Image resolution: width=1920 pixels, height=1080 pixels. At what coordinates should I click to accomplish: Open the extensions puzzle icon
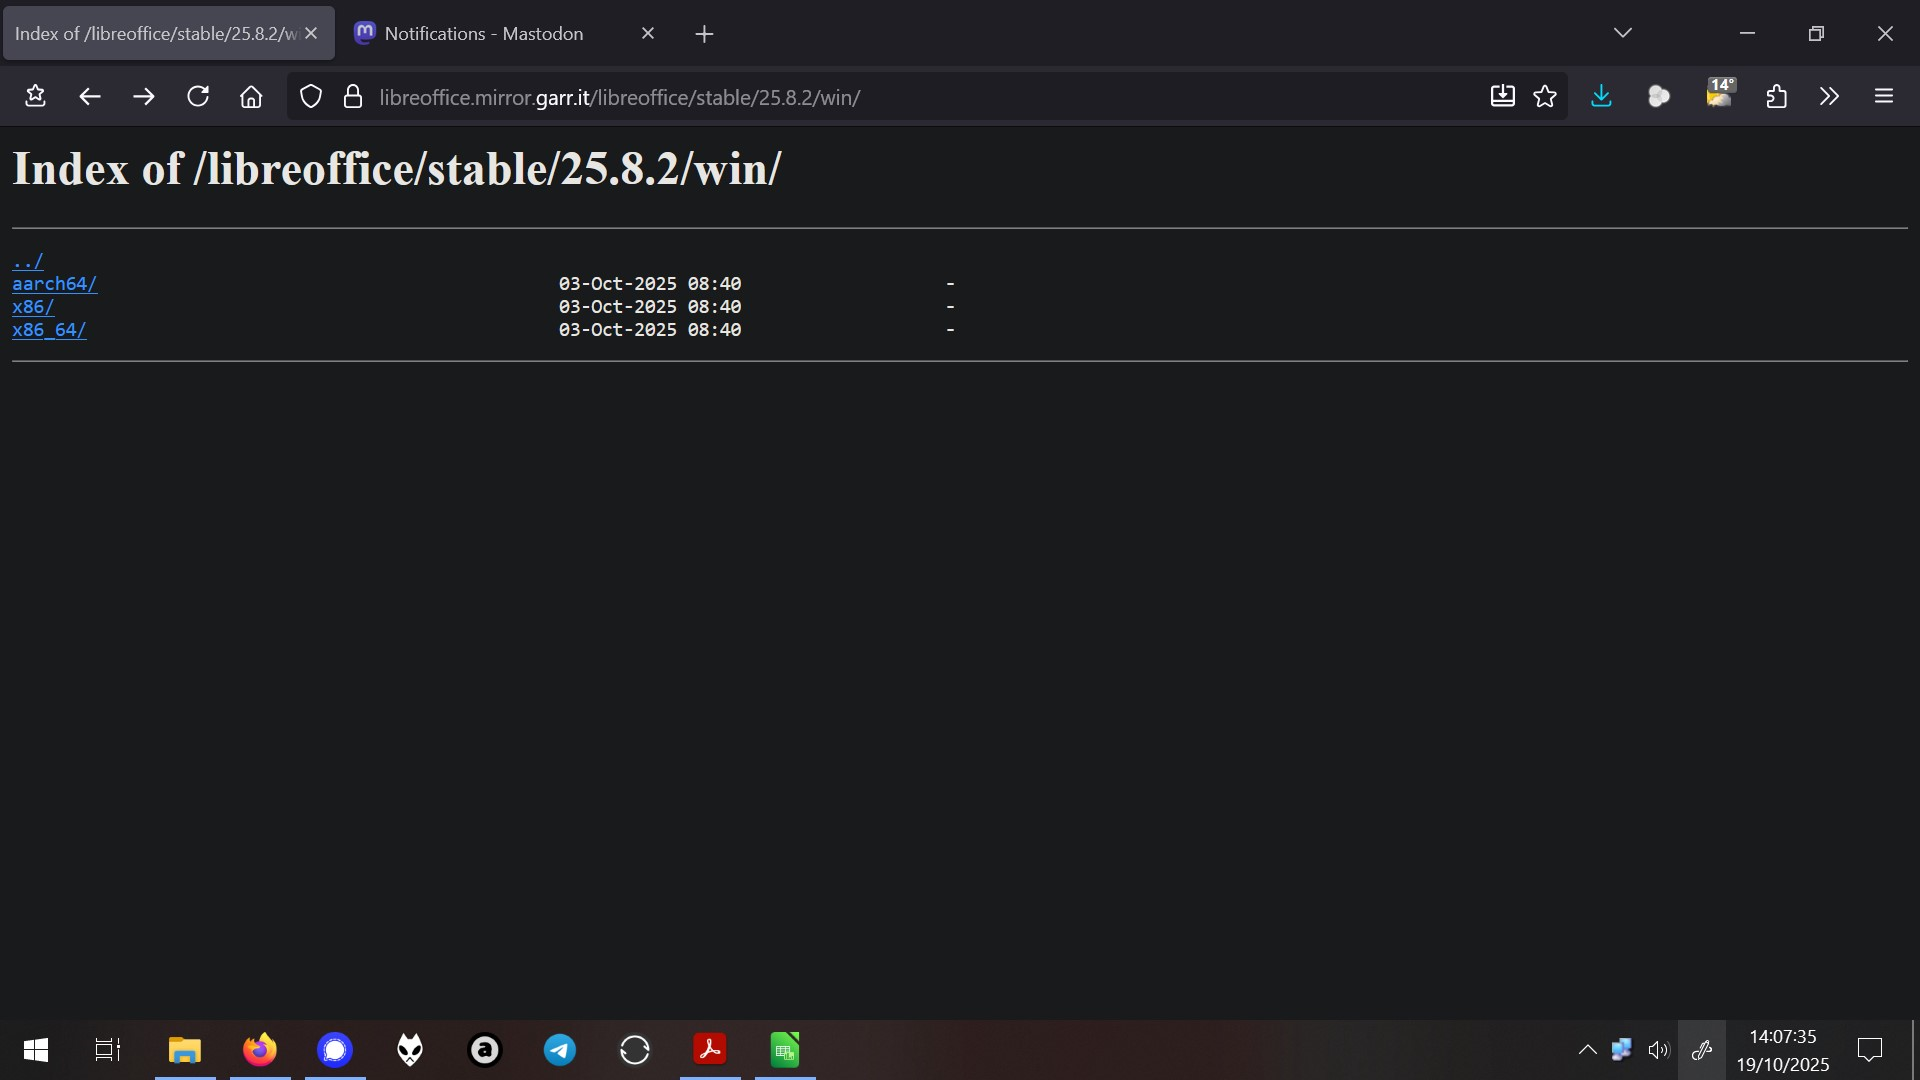(1776, 97)
